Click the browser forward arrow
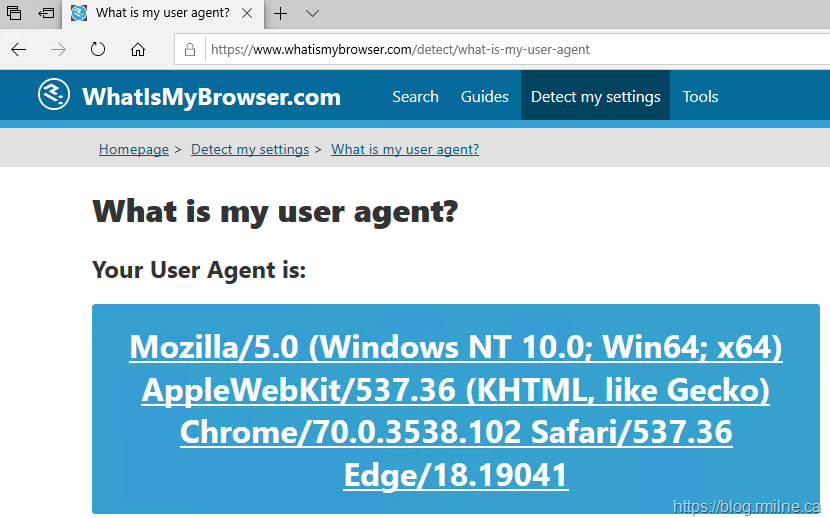830x518 pixels. (58, 49)
